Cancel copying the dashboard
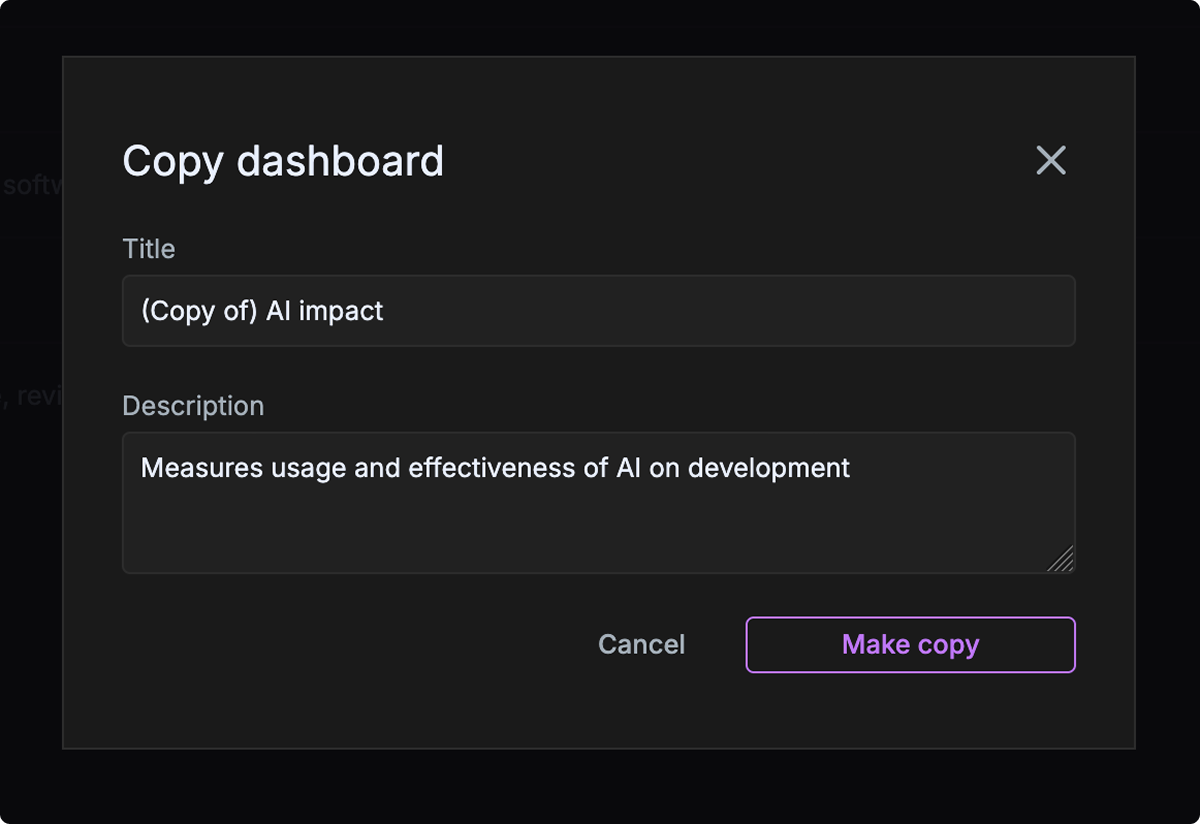The width and height of the screenshot is (1200, 824). 641,644
